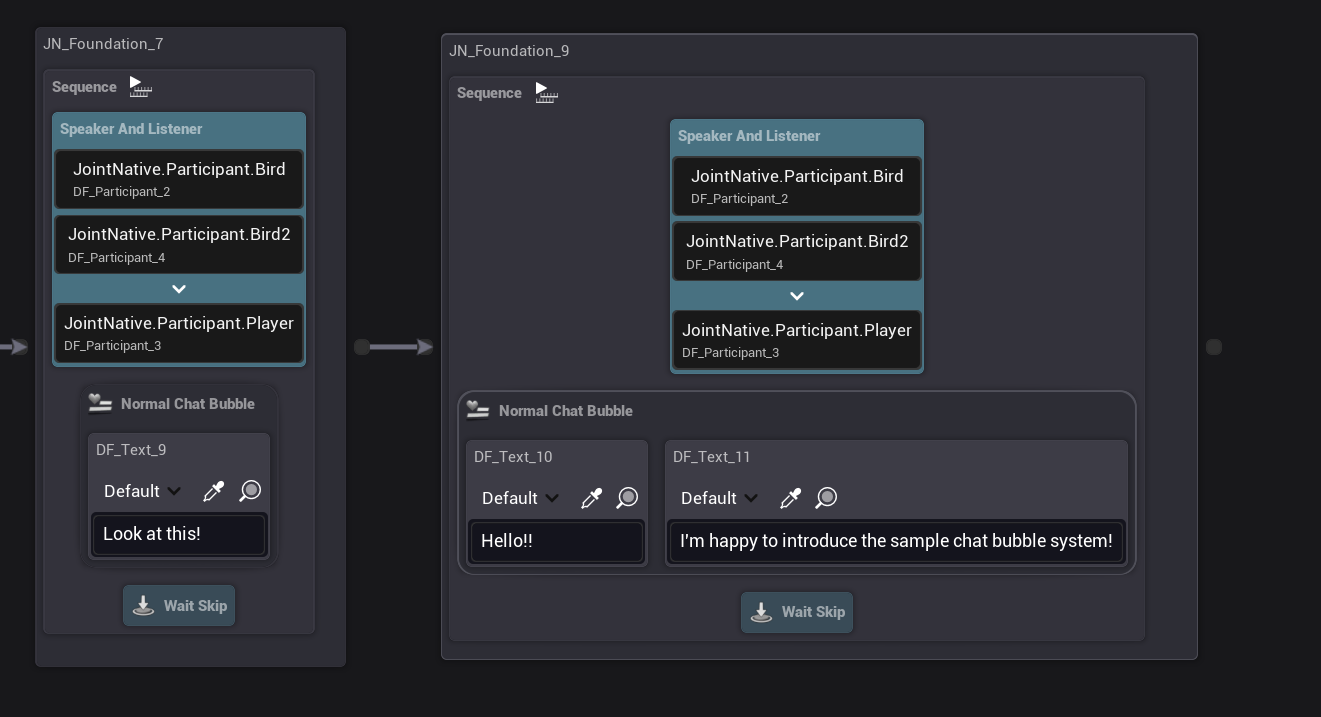Open the Default dropdown in DF_Text_10

520,498
